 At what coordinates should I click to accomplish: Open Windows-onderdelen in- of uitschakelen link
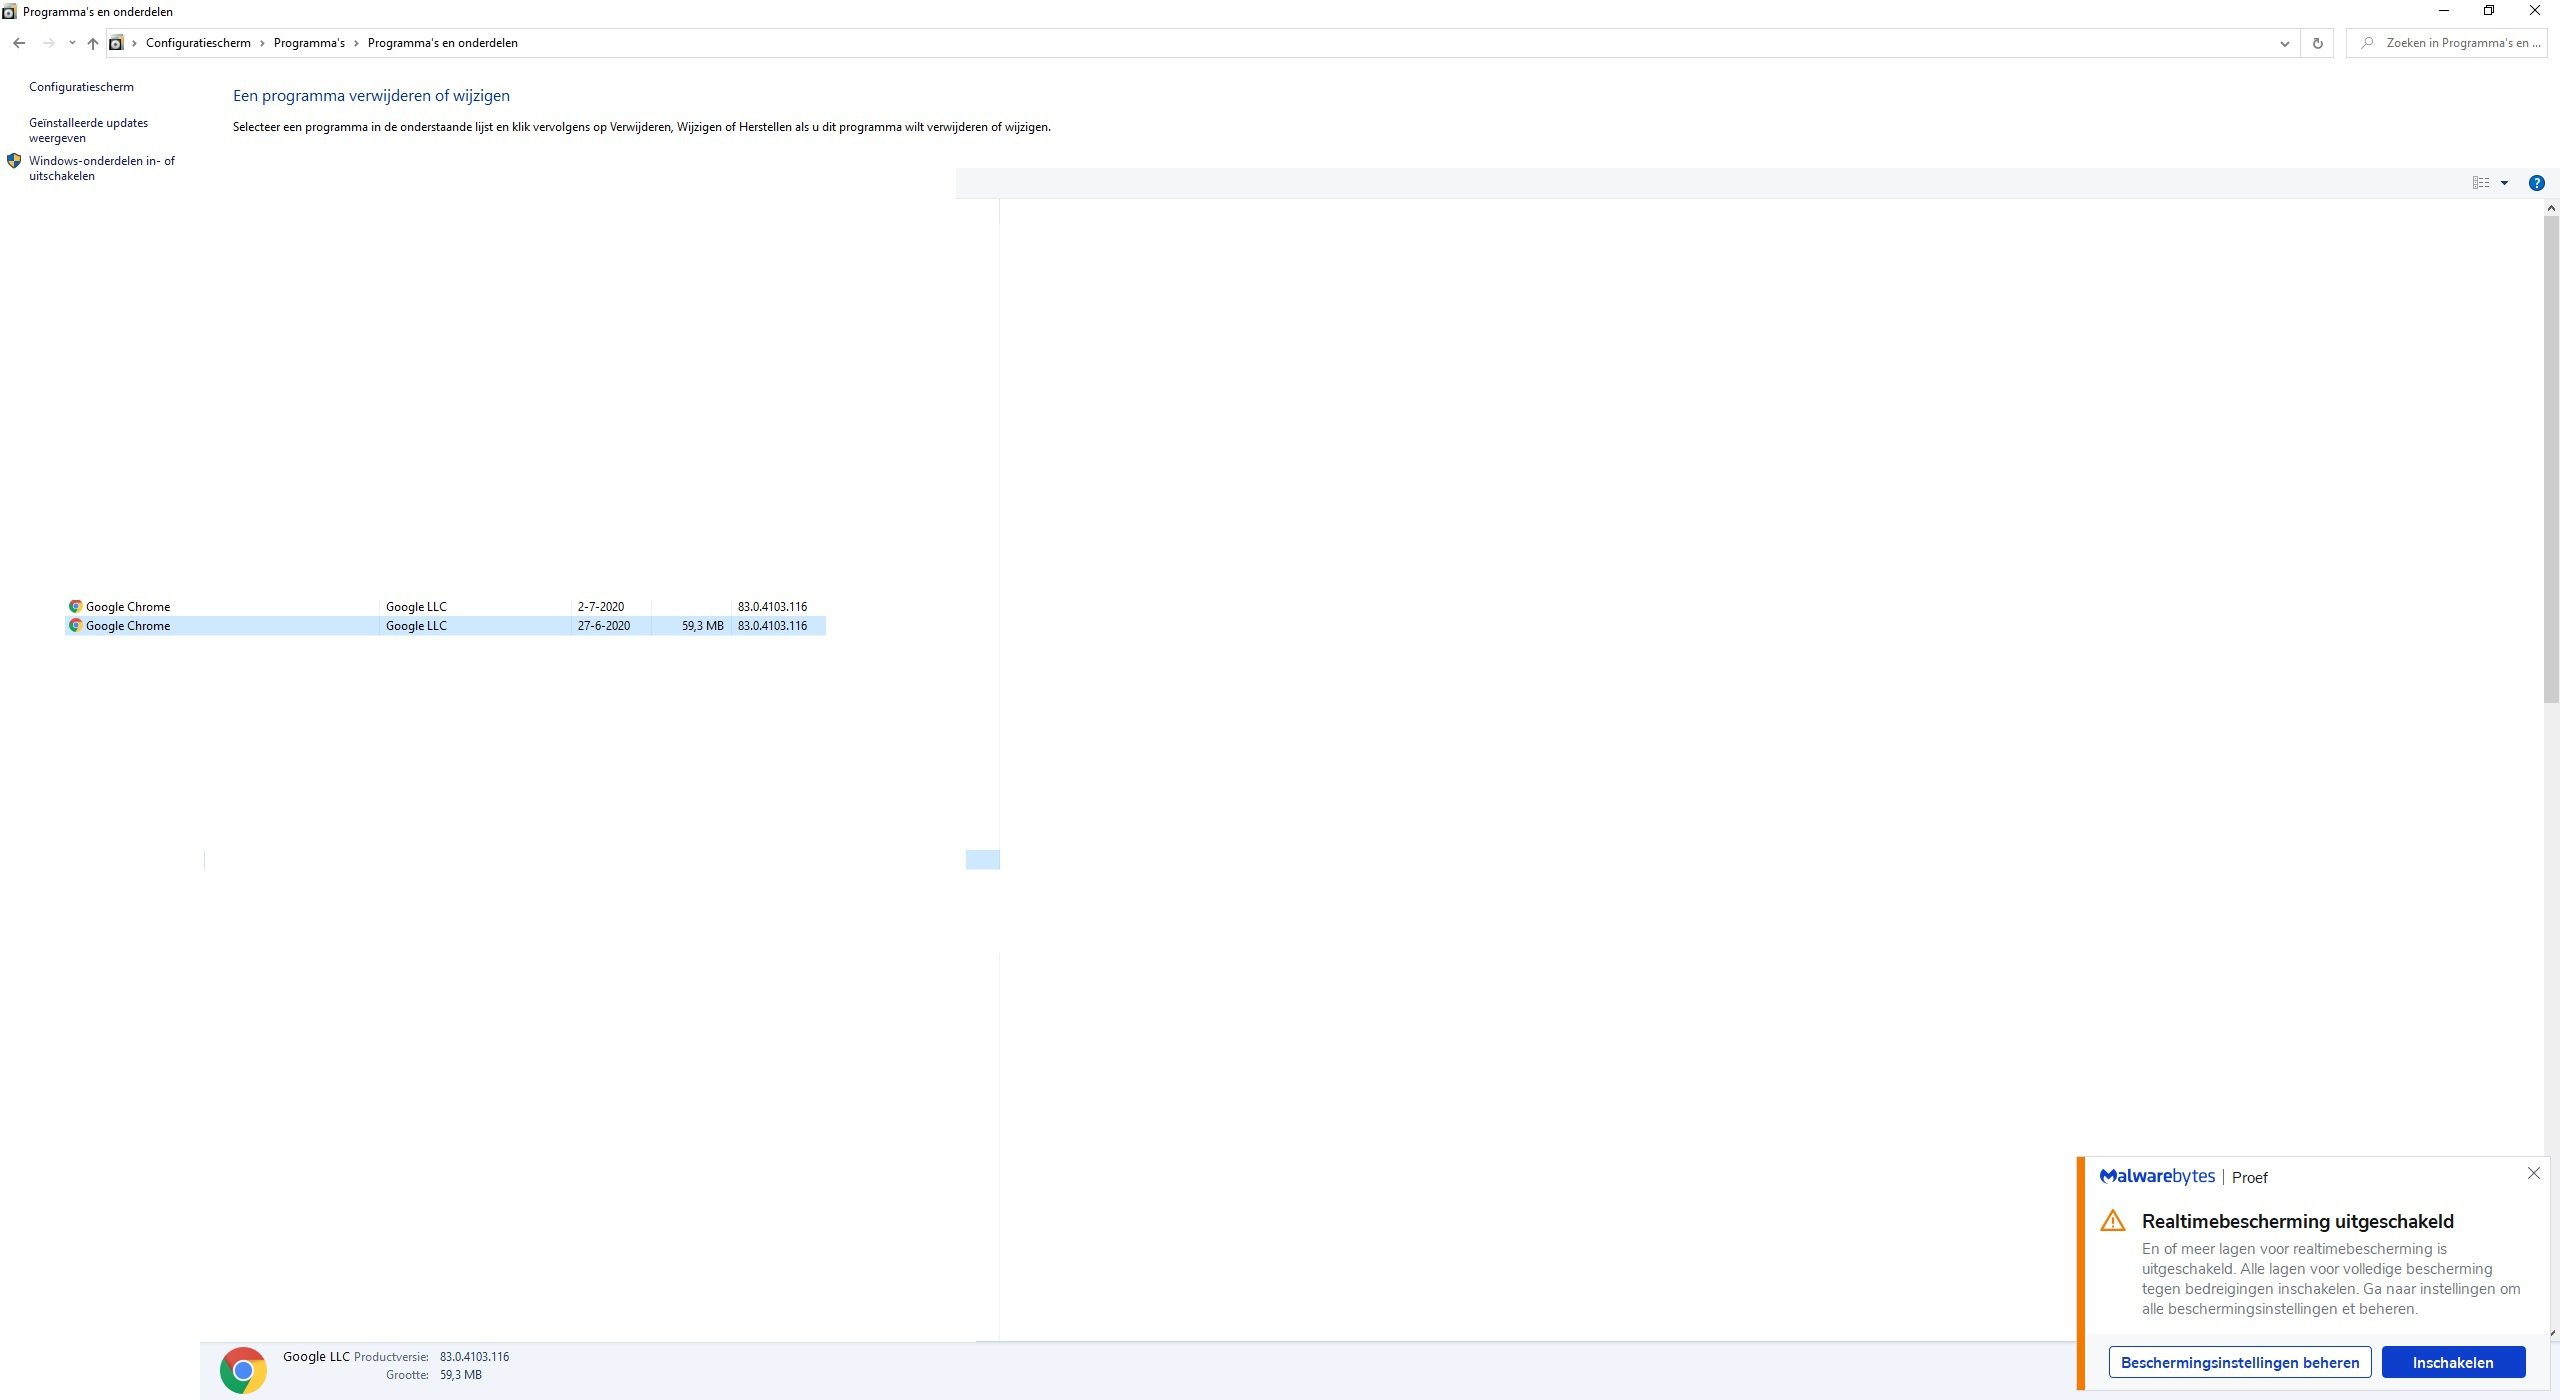coord(101,168)
